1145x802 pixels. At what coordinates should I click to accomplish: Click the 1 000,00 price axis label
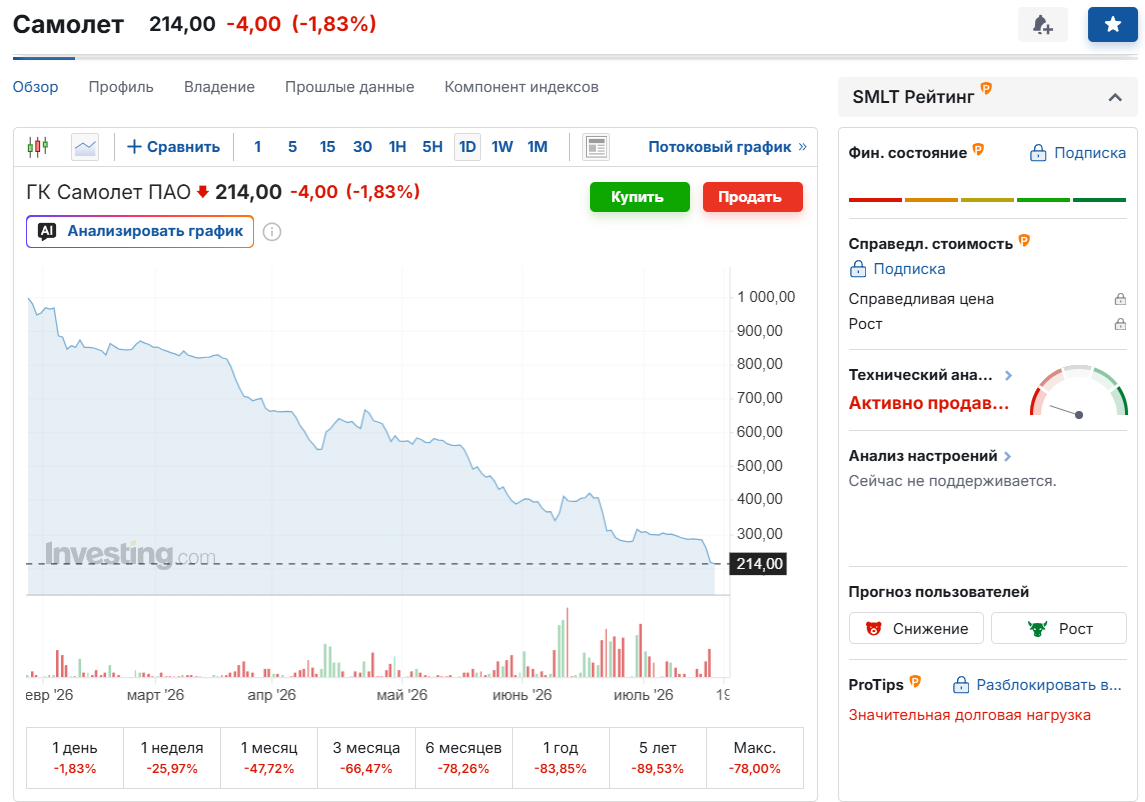(766, 297)
